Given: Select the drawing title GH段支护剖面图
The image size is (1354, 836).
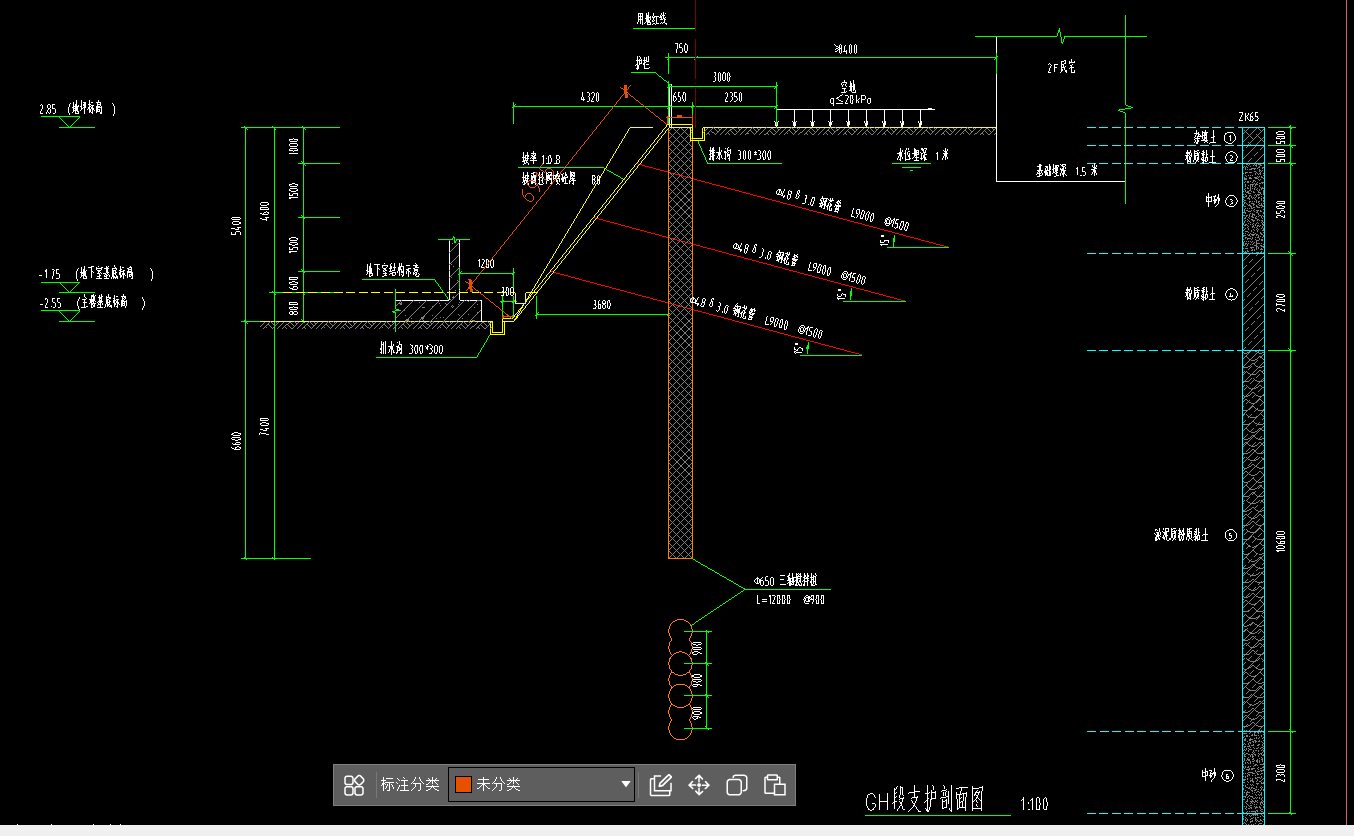Looking at the screenshot, I should pyautogui.click(x=925, y=801).
